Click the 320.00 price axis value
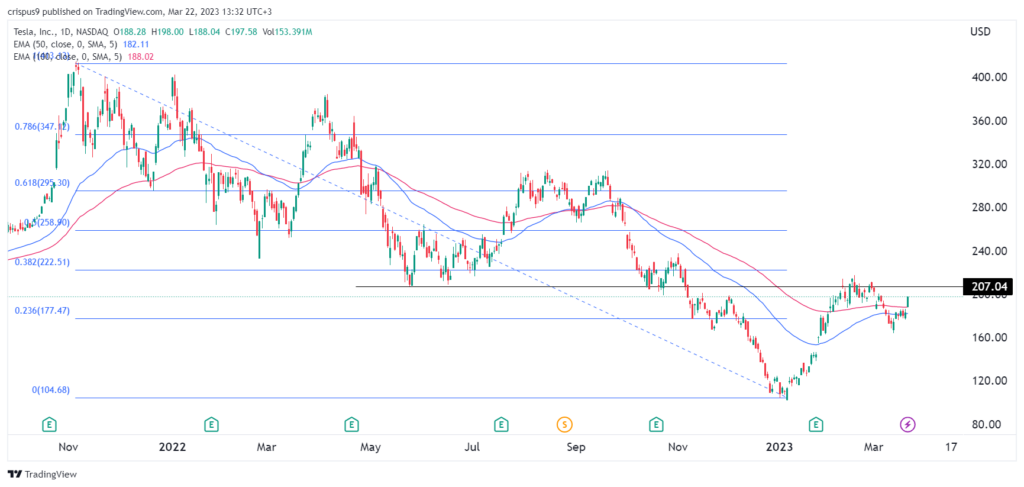 [987, 165]
